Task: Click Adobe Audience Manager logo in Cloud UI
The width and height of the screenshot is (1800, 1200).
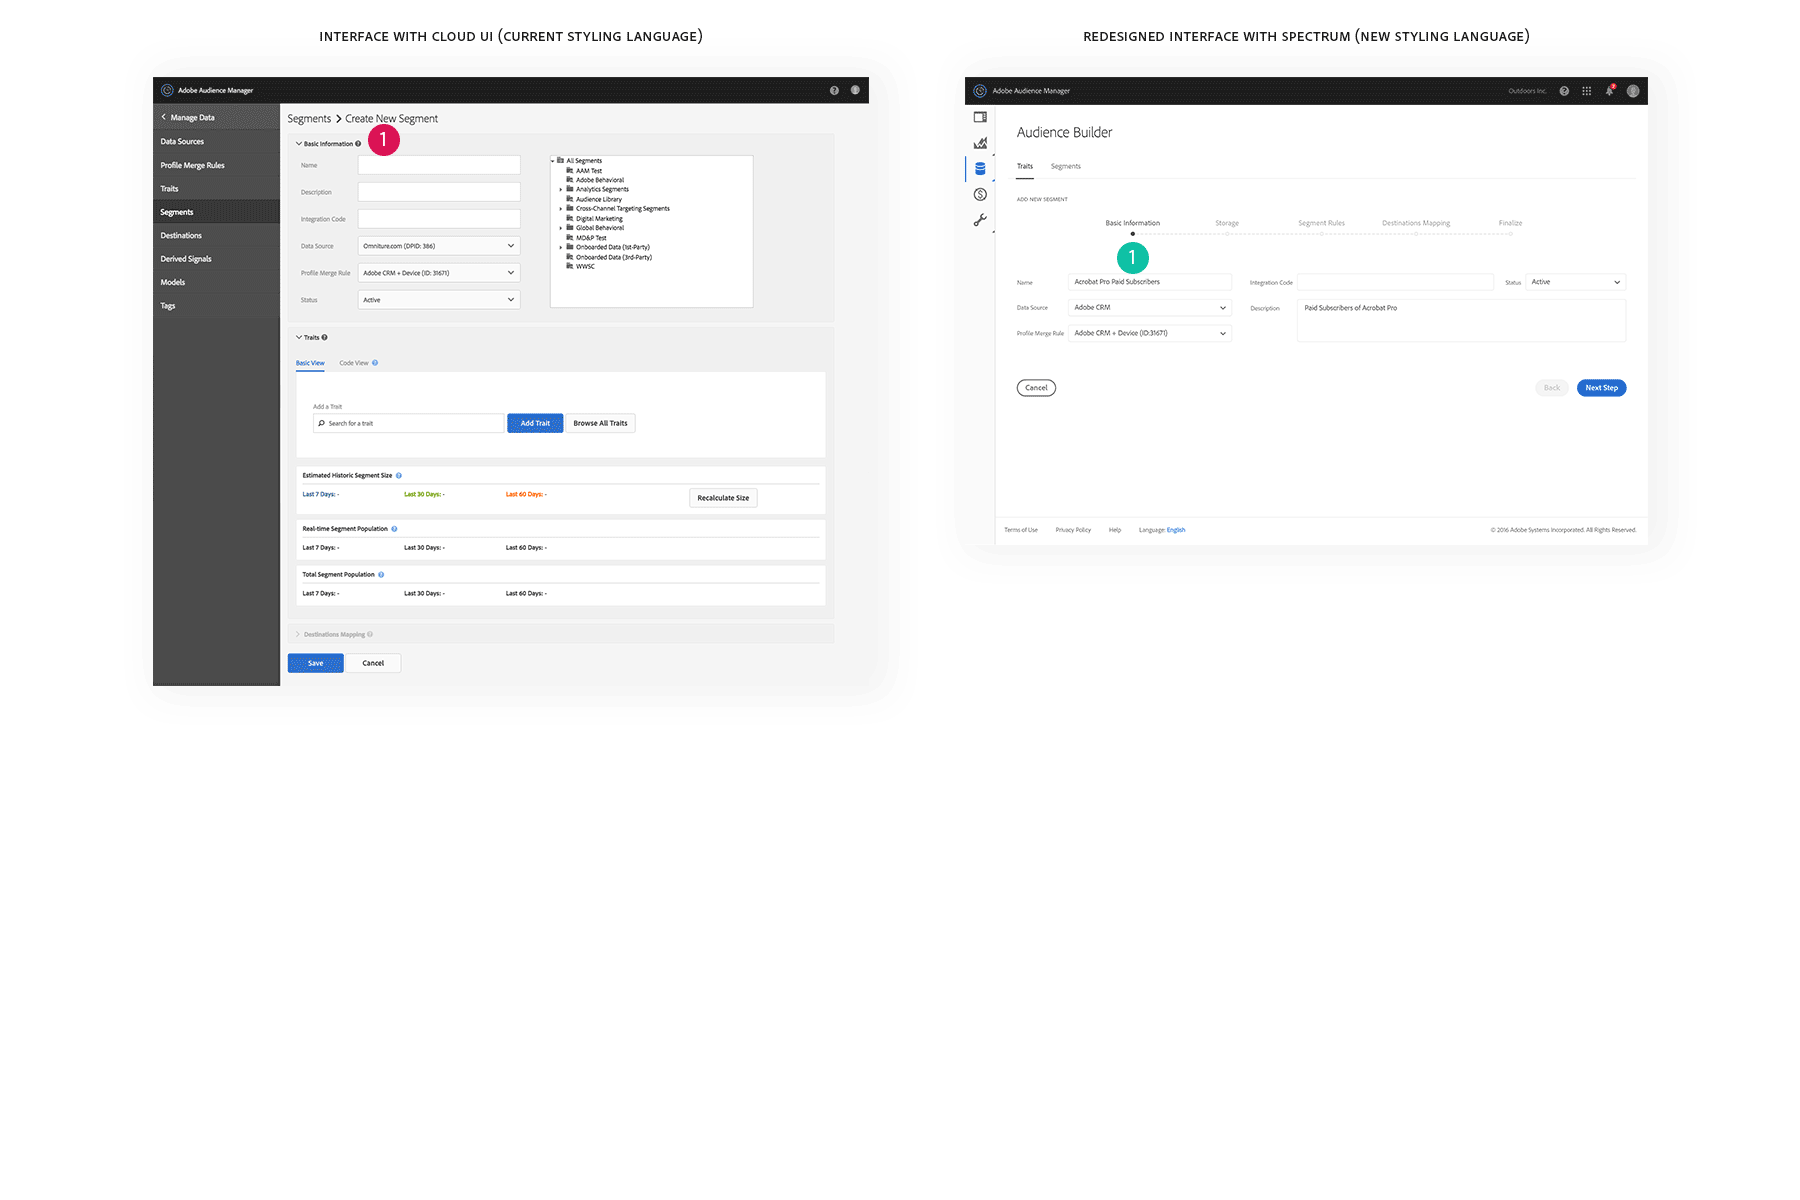Action: 167,90
